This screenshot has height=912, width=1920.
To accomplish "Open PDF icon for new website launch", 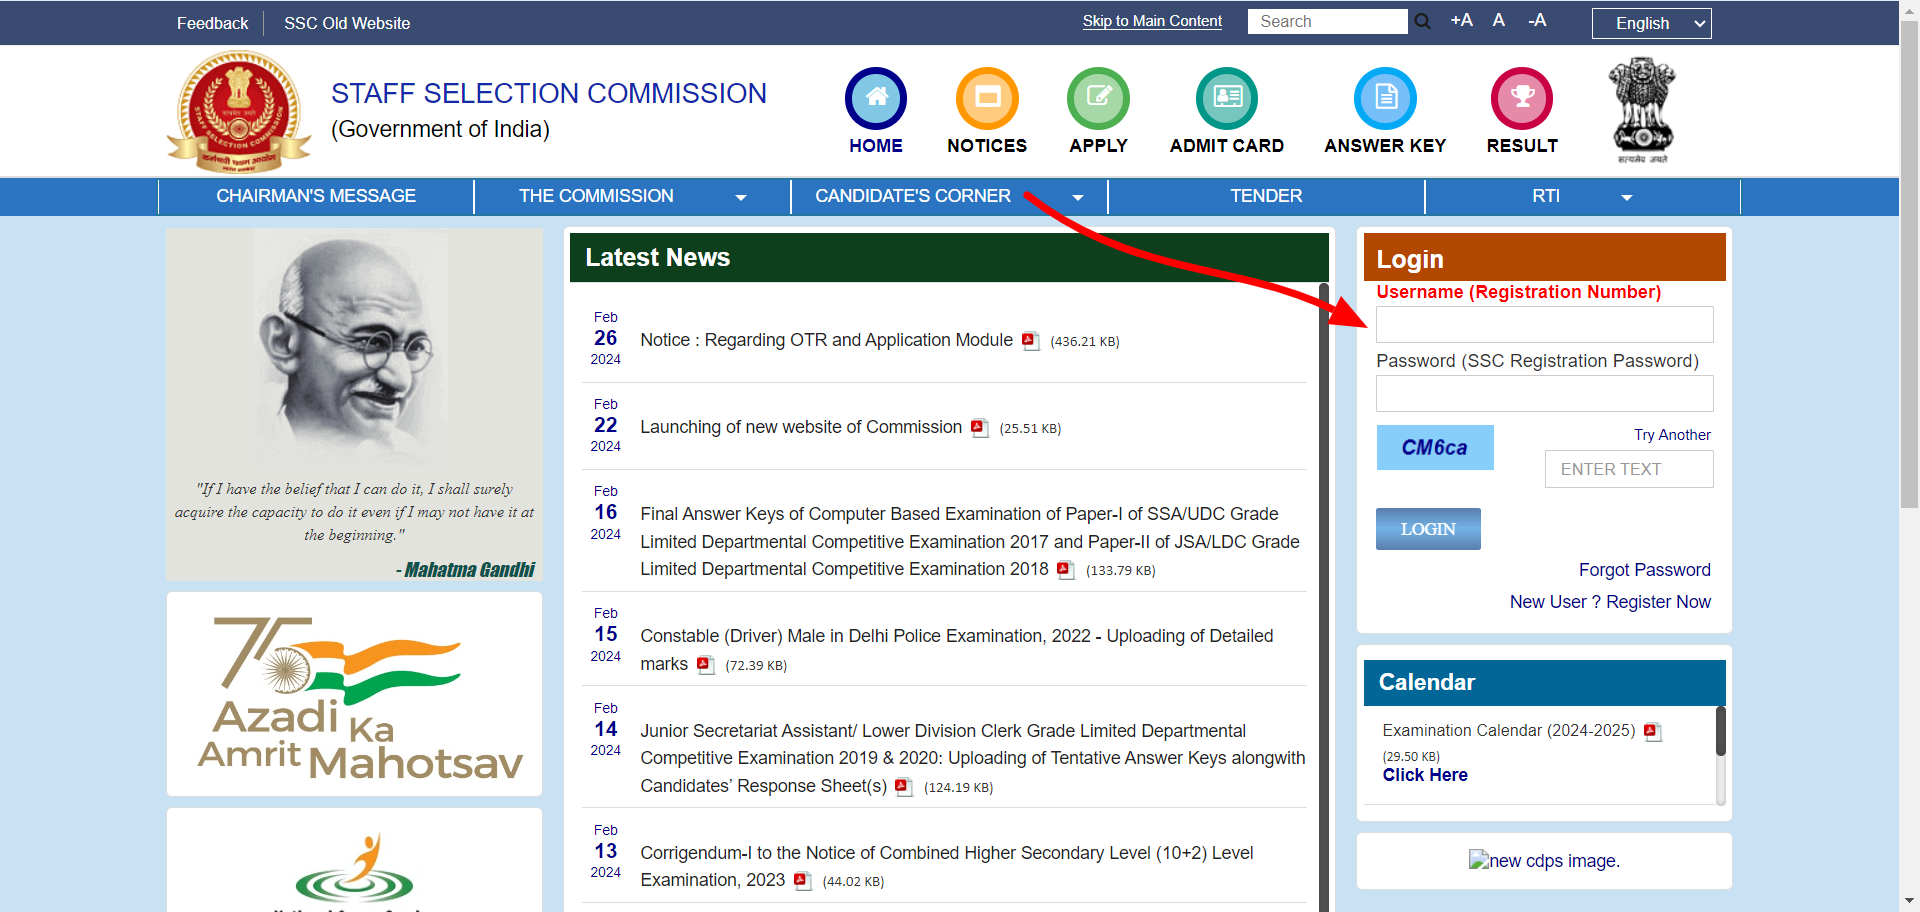I will (x=979, y=428).
